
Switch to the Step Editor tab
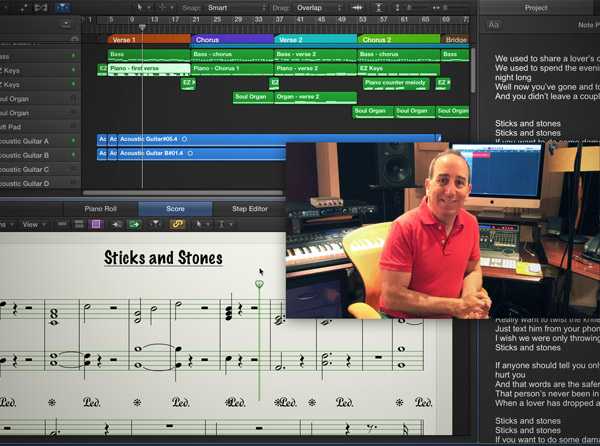(249, 209)
